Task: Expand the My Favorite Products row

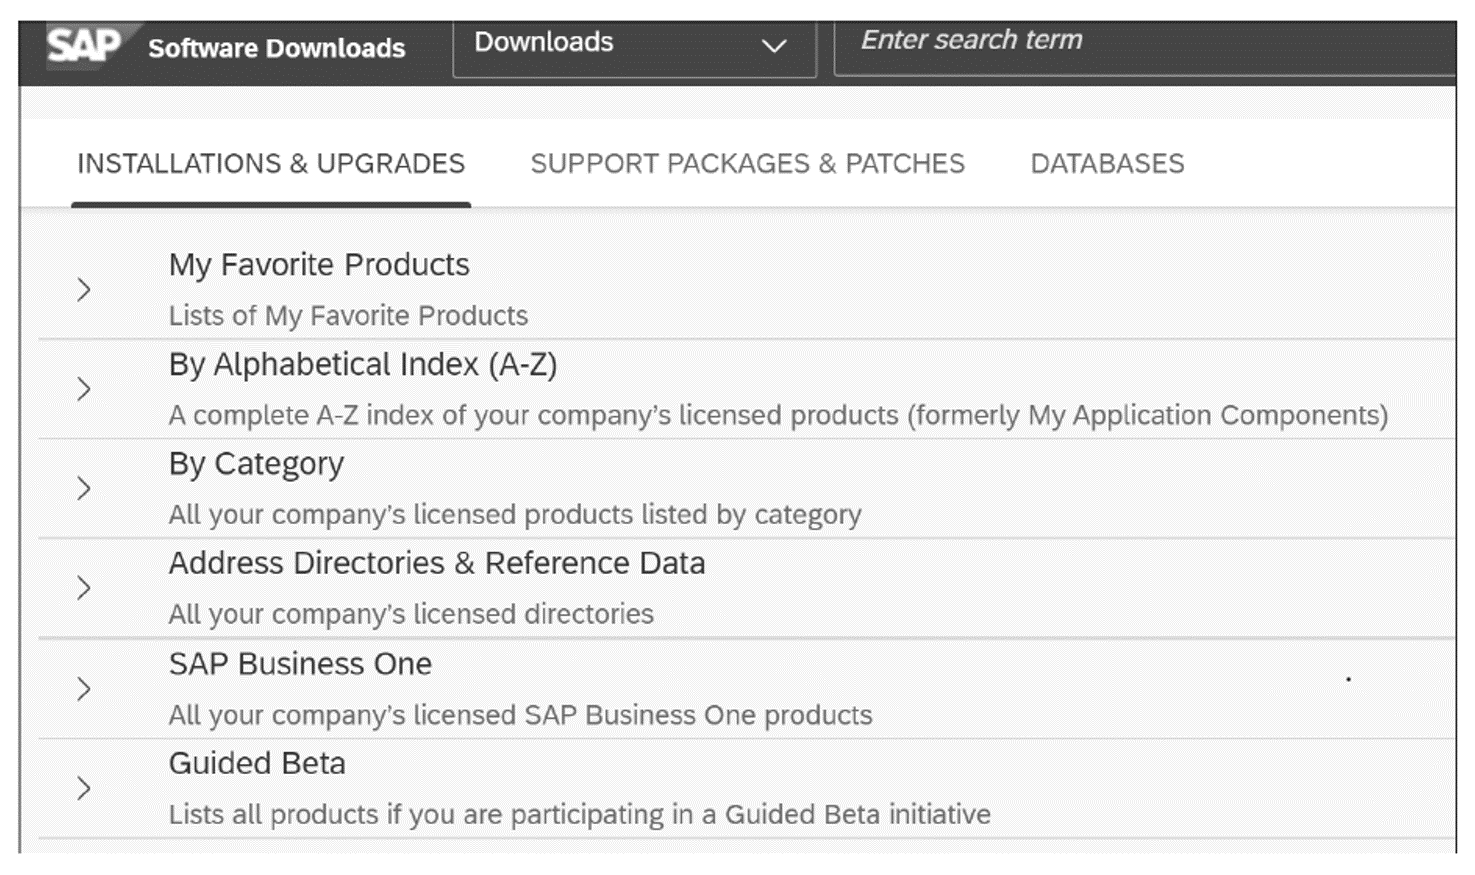Action: (x=82, y=289)
